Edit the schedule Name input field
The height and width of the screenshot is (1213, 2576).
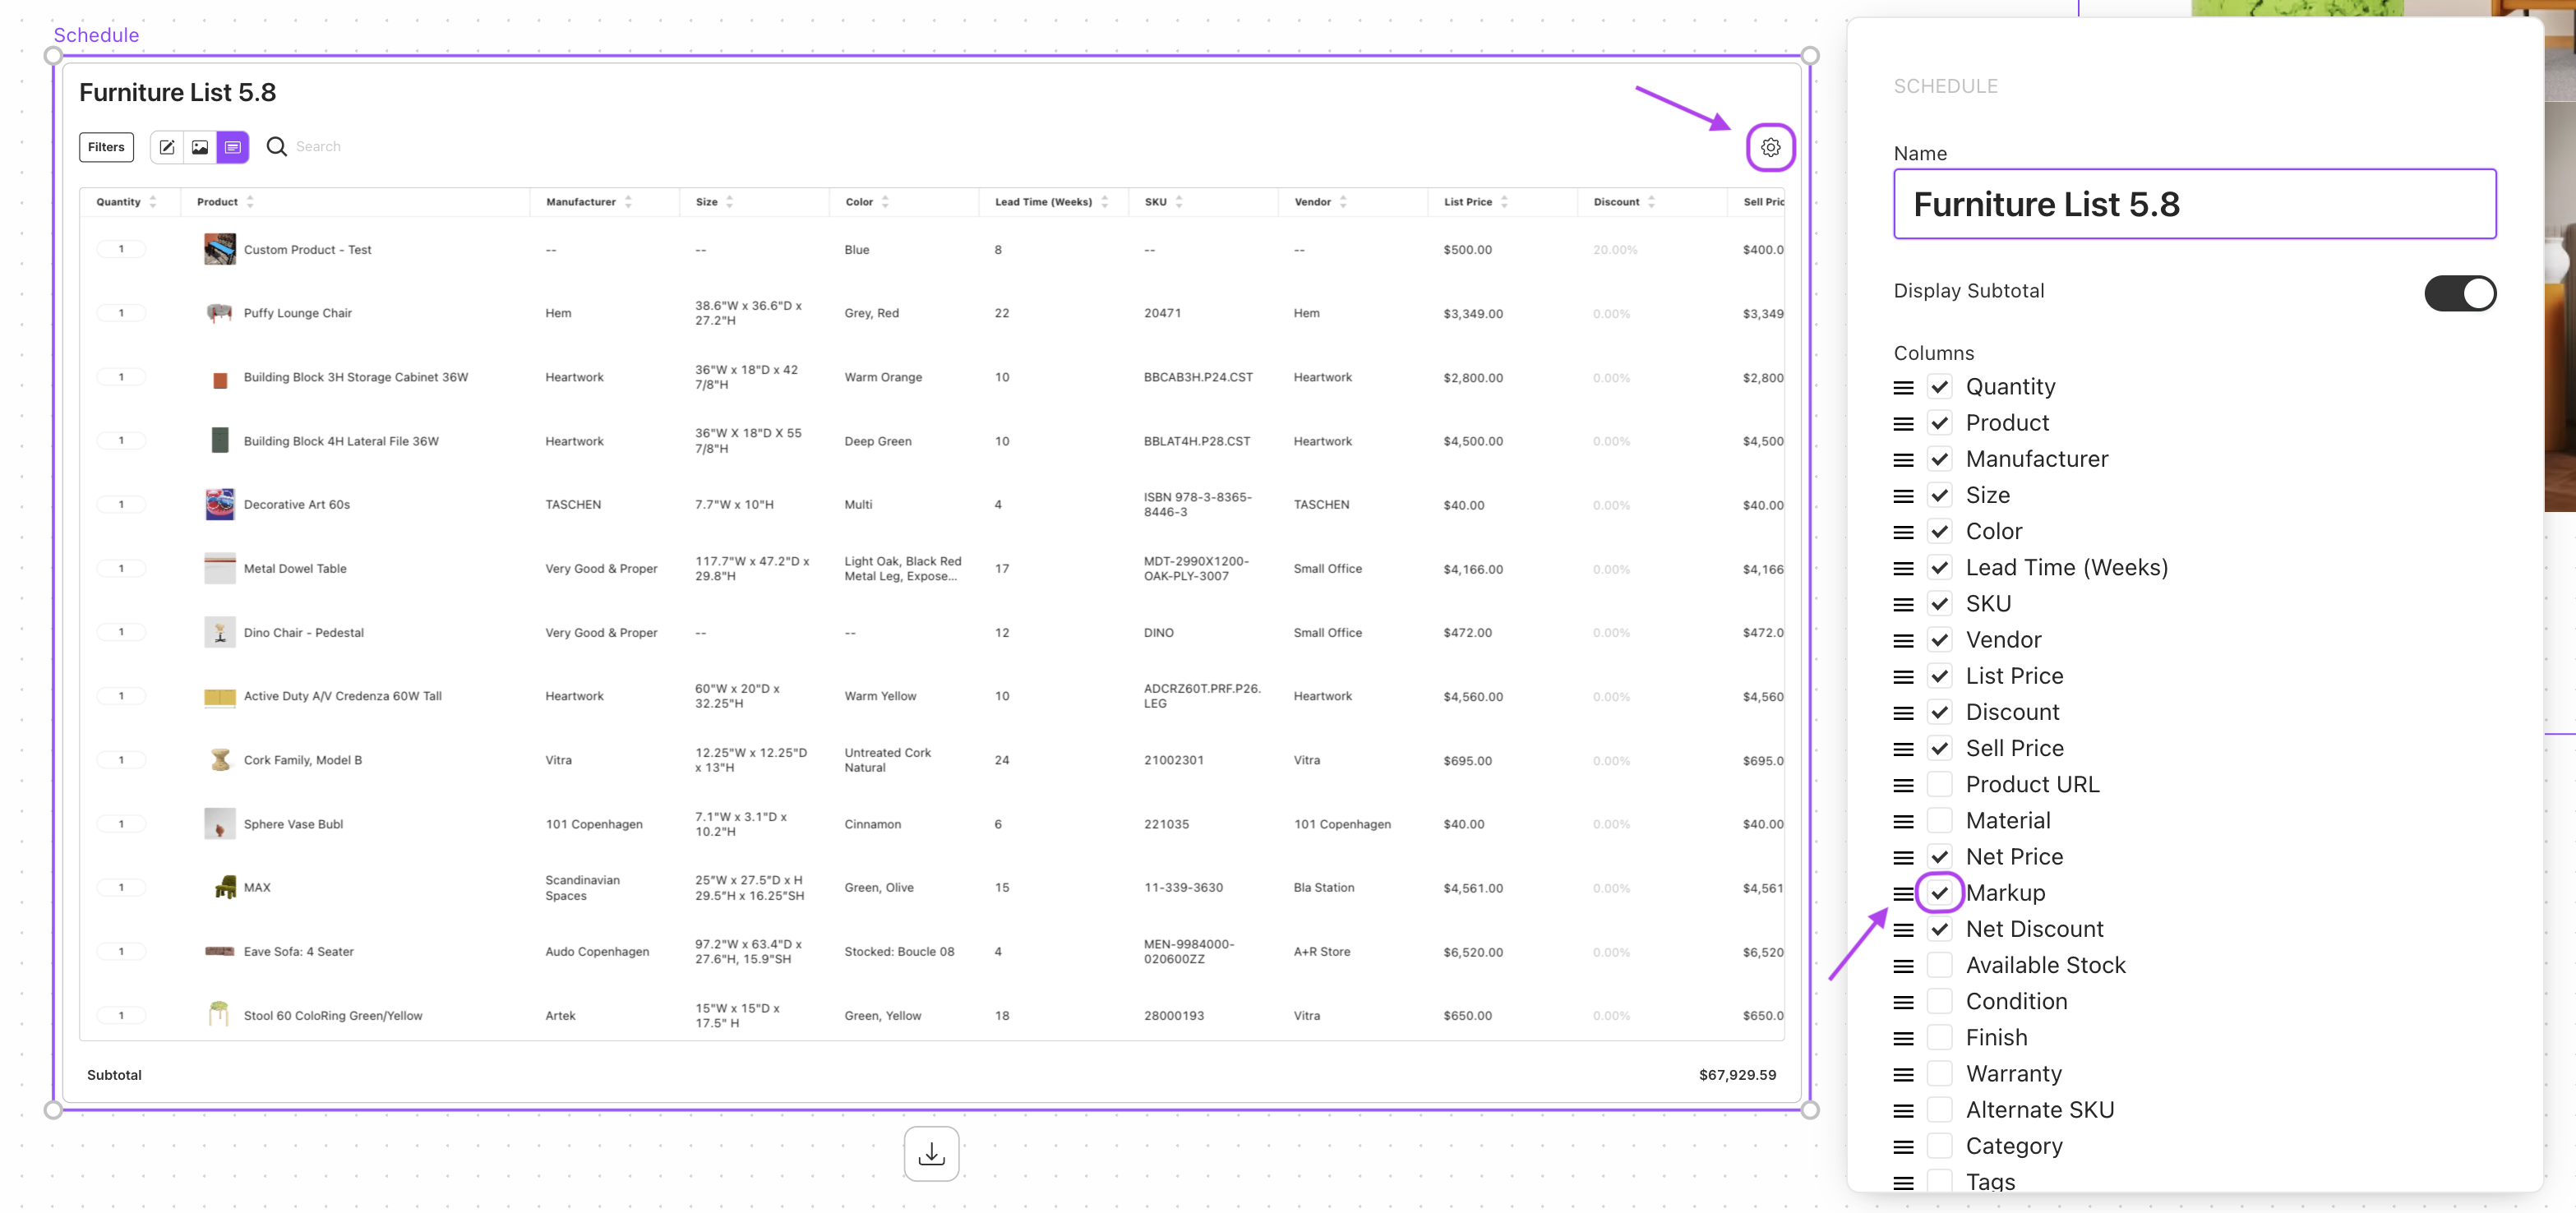(x=2194, y=204)
